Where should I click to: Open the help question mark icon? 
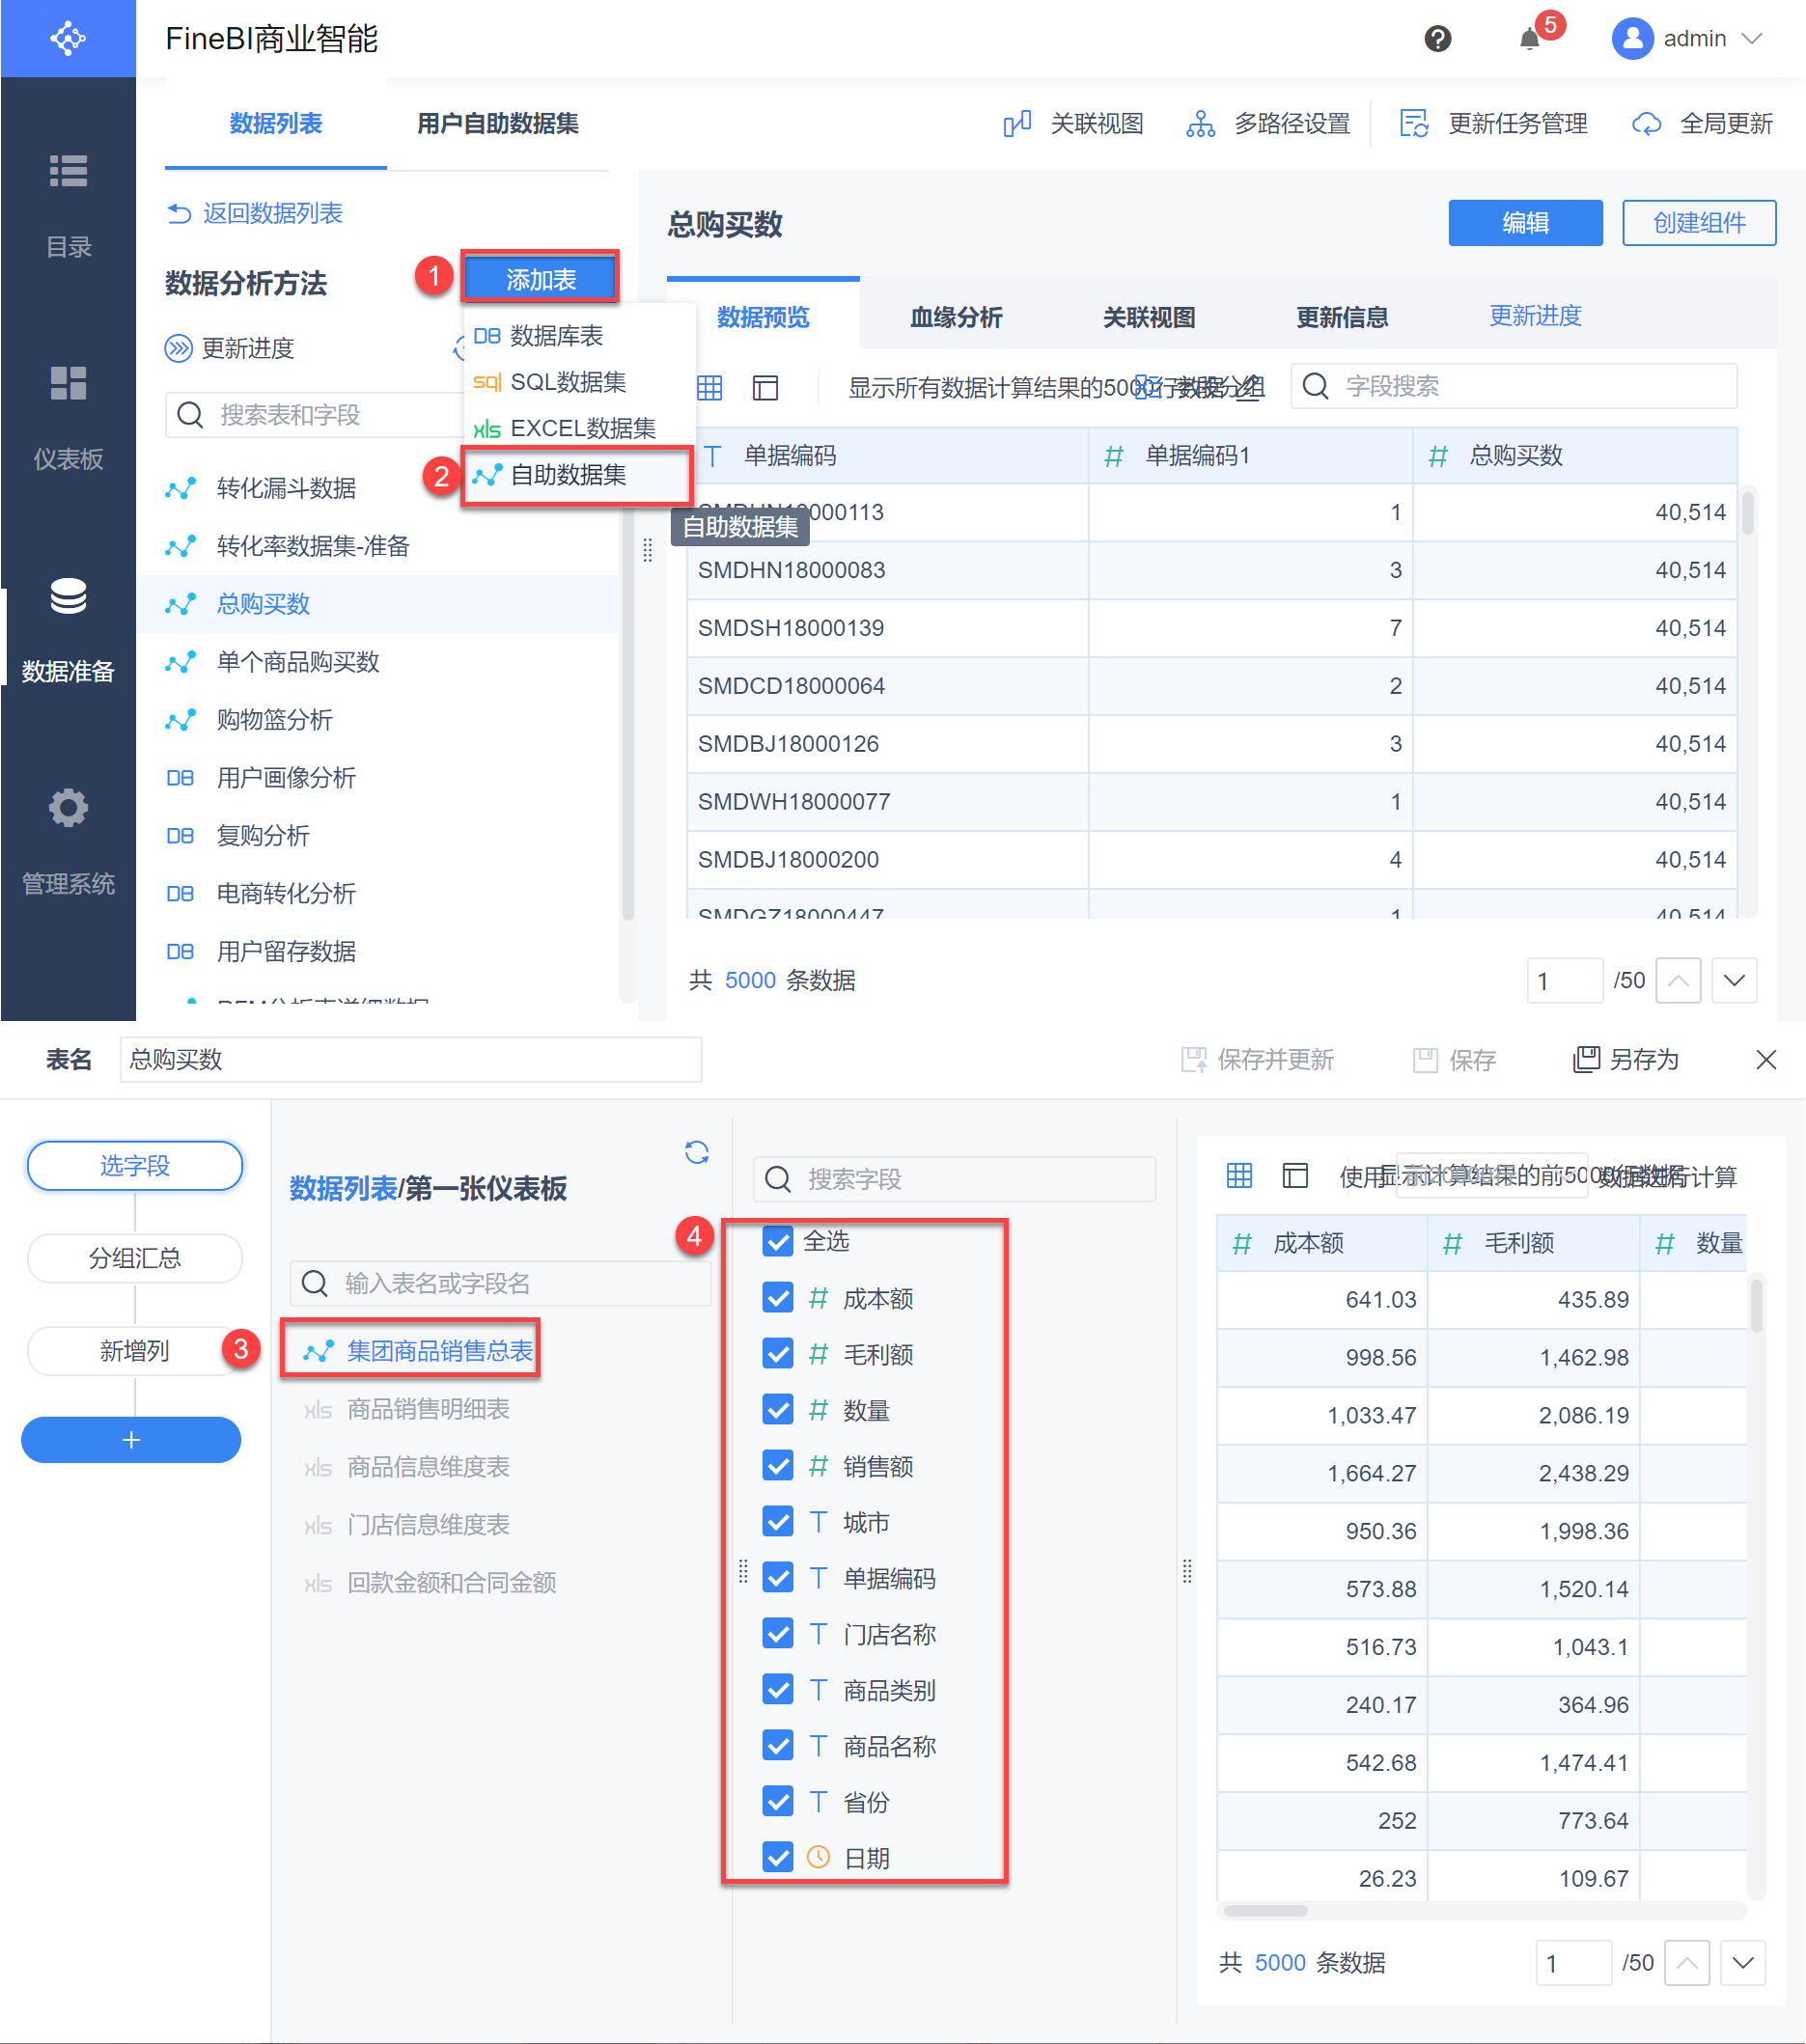1438,39
